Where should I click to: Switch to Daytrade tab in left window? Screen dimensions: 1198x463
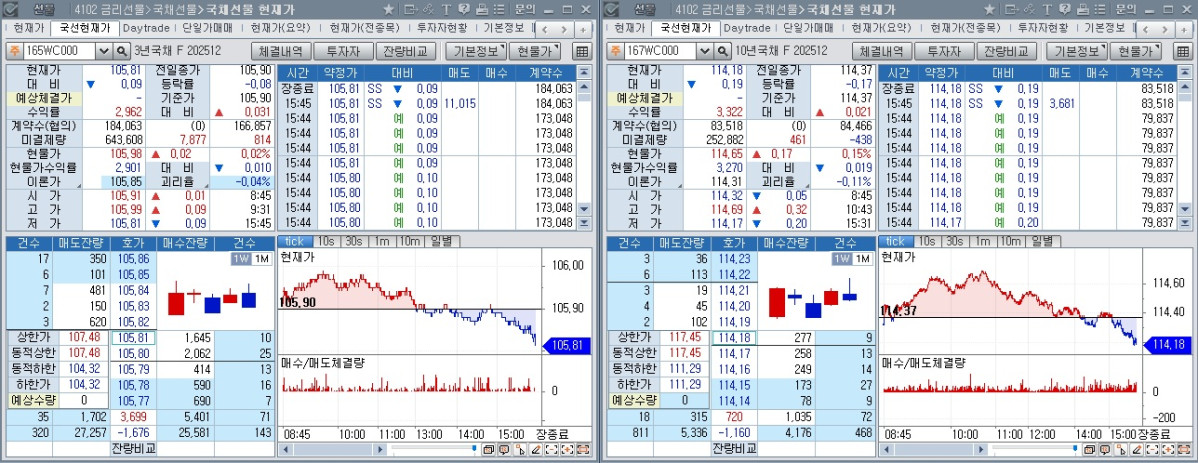[x=147, y=28]
